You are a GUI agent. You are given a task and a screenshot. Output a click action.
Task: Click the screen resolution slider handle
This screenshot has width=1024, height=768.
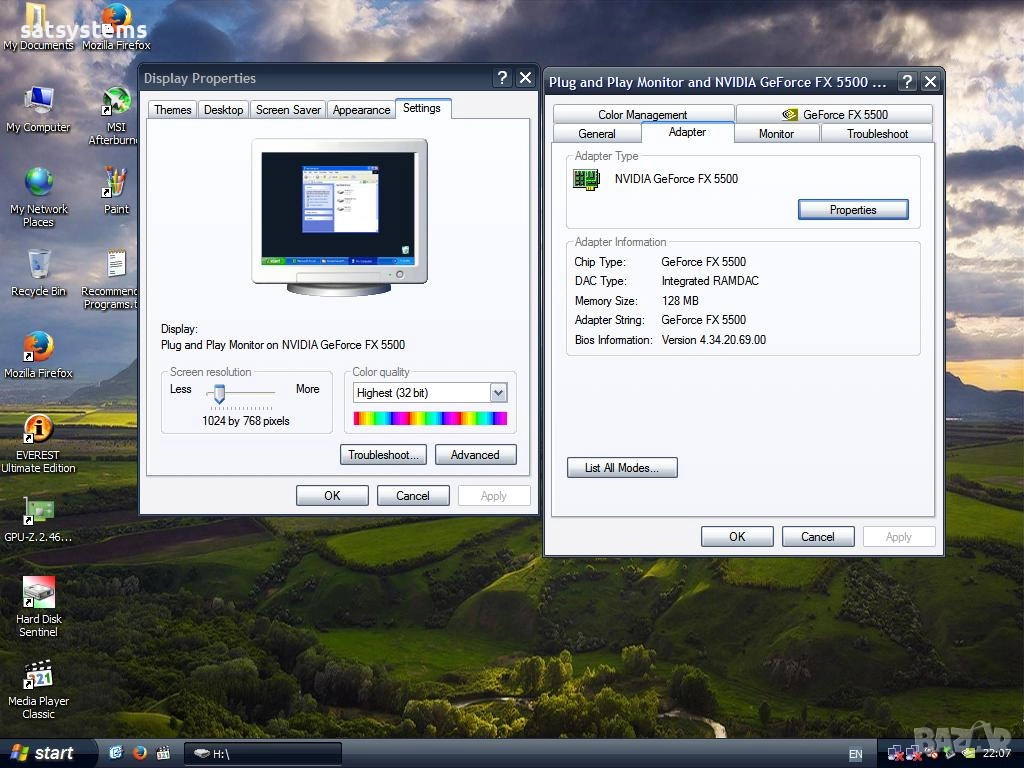point(219,394)
